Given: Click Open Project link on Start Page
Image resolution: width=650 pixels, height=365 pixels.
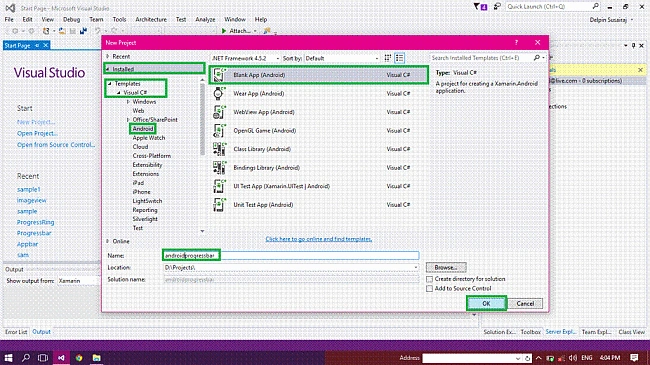Looking at the screenshot, I should [37, 134].
